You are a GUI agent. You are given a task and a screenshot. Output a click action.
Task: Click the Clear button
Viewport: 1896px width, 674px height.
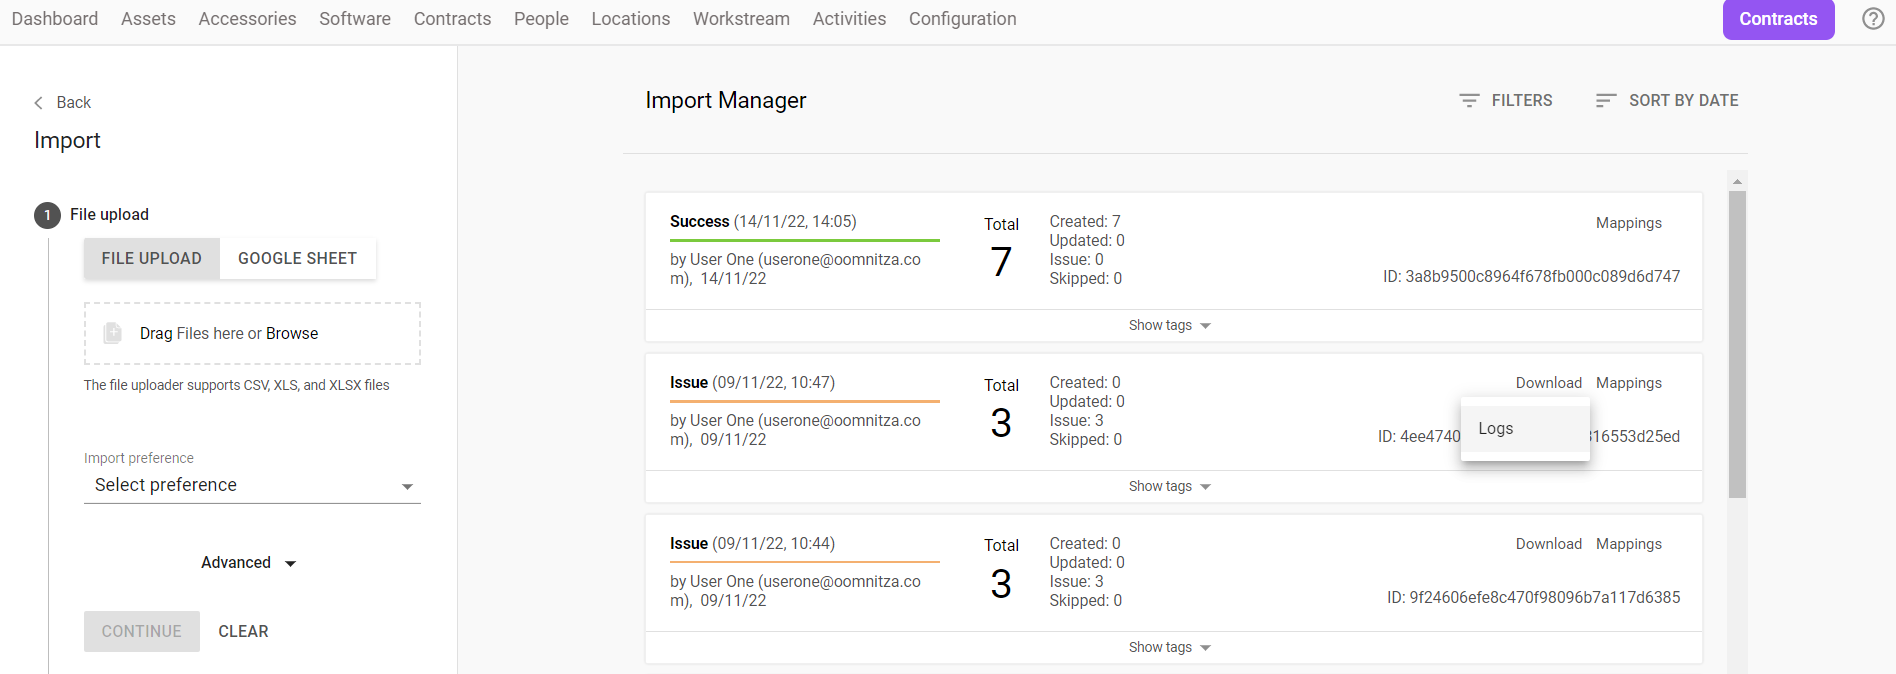(x=243, y=632)
